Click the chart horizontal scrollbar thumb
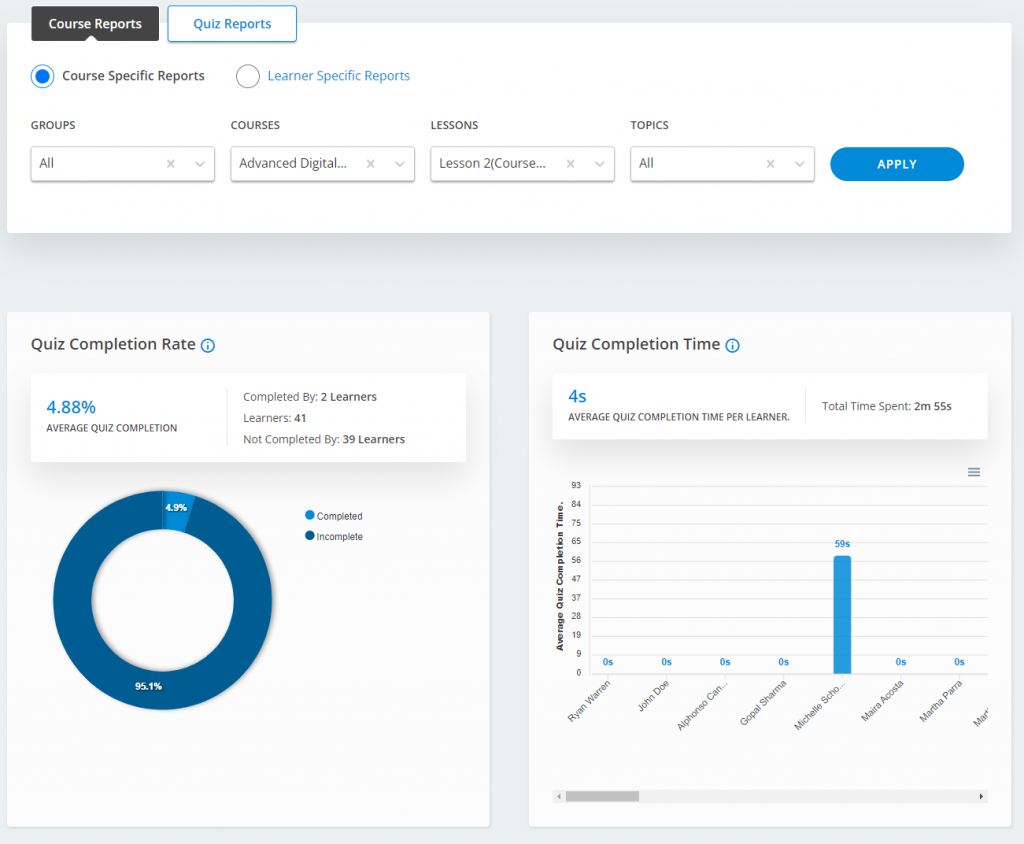This screenshot has width=1024, height=844. [x=602, y=796]
